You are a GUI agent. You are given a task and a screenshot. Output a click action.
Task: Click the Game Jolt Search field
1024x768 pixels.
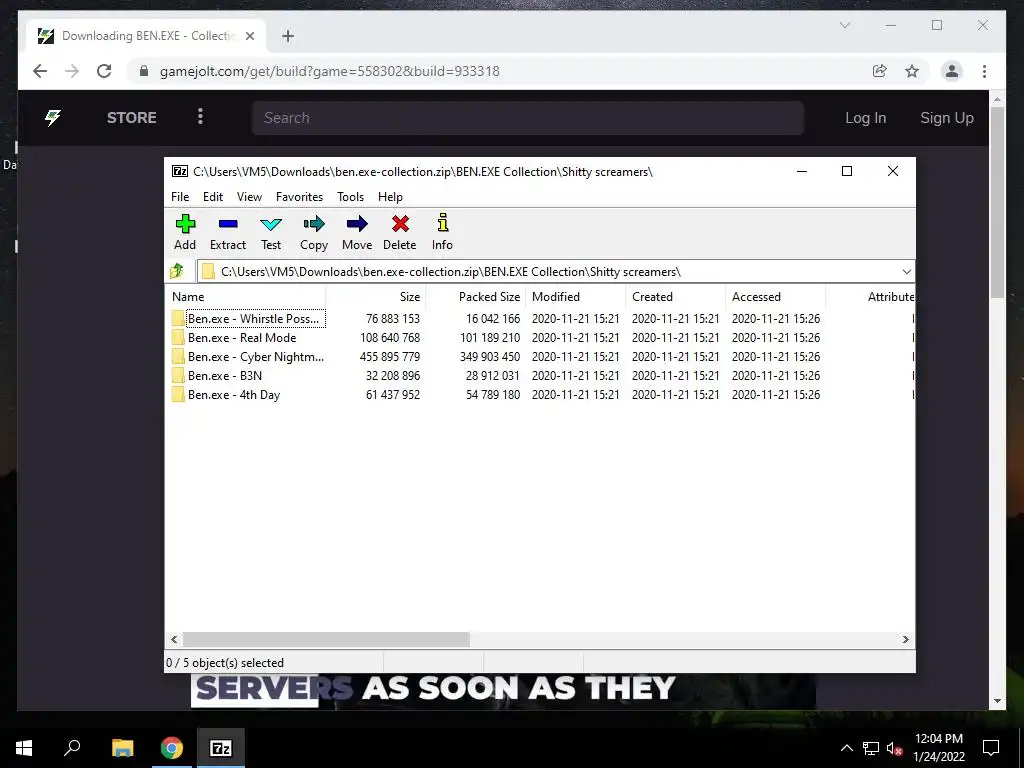coord(528,118)
